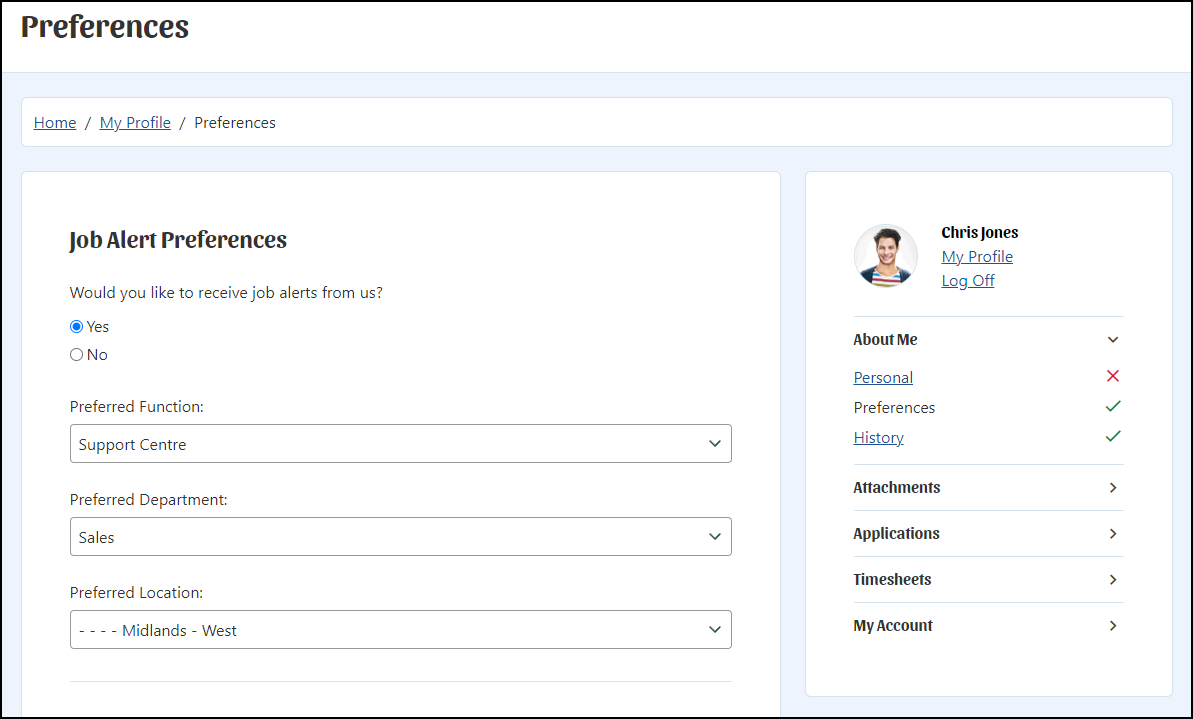This screenshot has width=1193, height=719.
Task: Select the Yes radio button for job alerts
Action: click(x=76, y=326)
